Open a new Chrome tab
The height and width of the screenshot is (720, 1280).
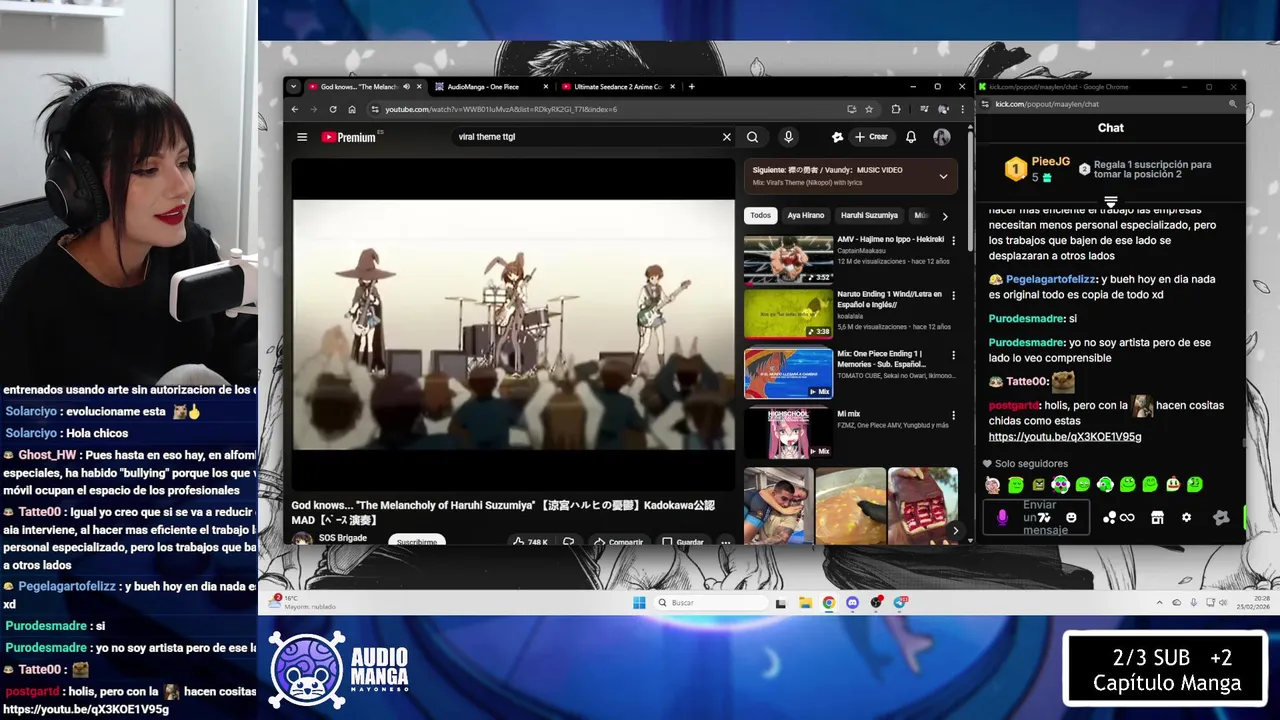pyautogui.click(x=691, y=87)
